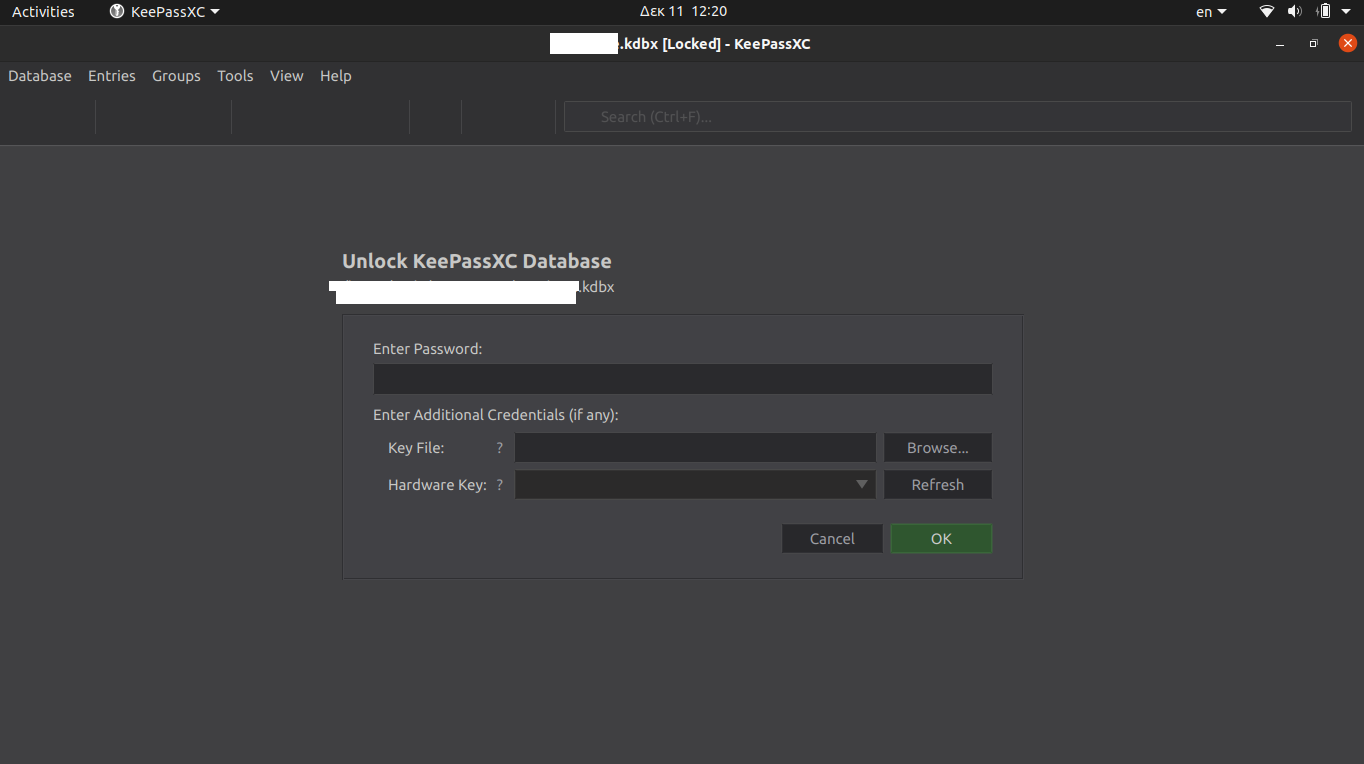The image size is (1364, 764).
Task: Open the en layout dropdown arrow
Action: 1220,11
